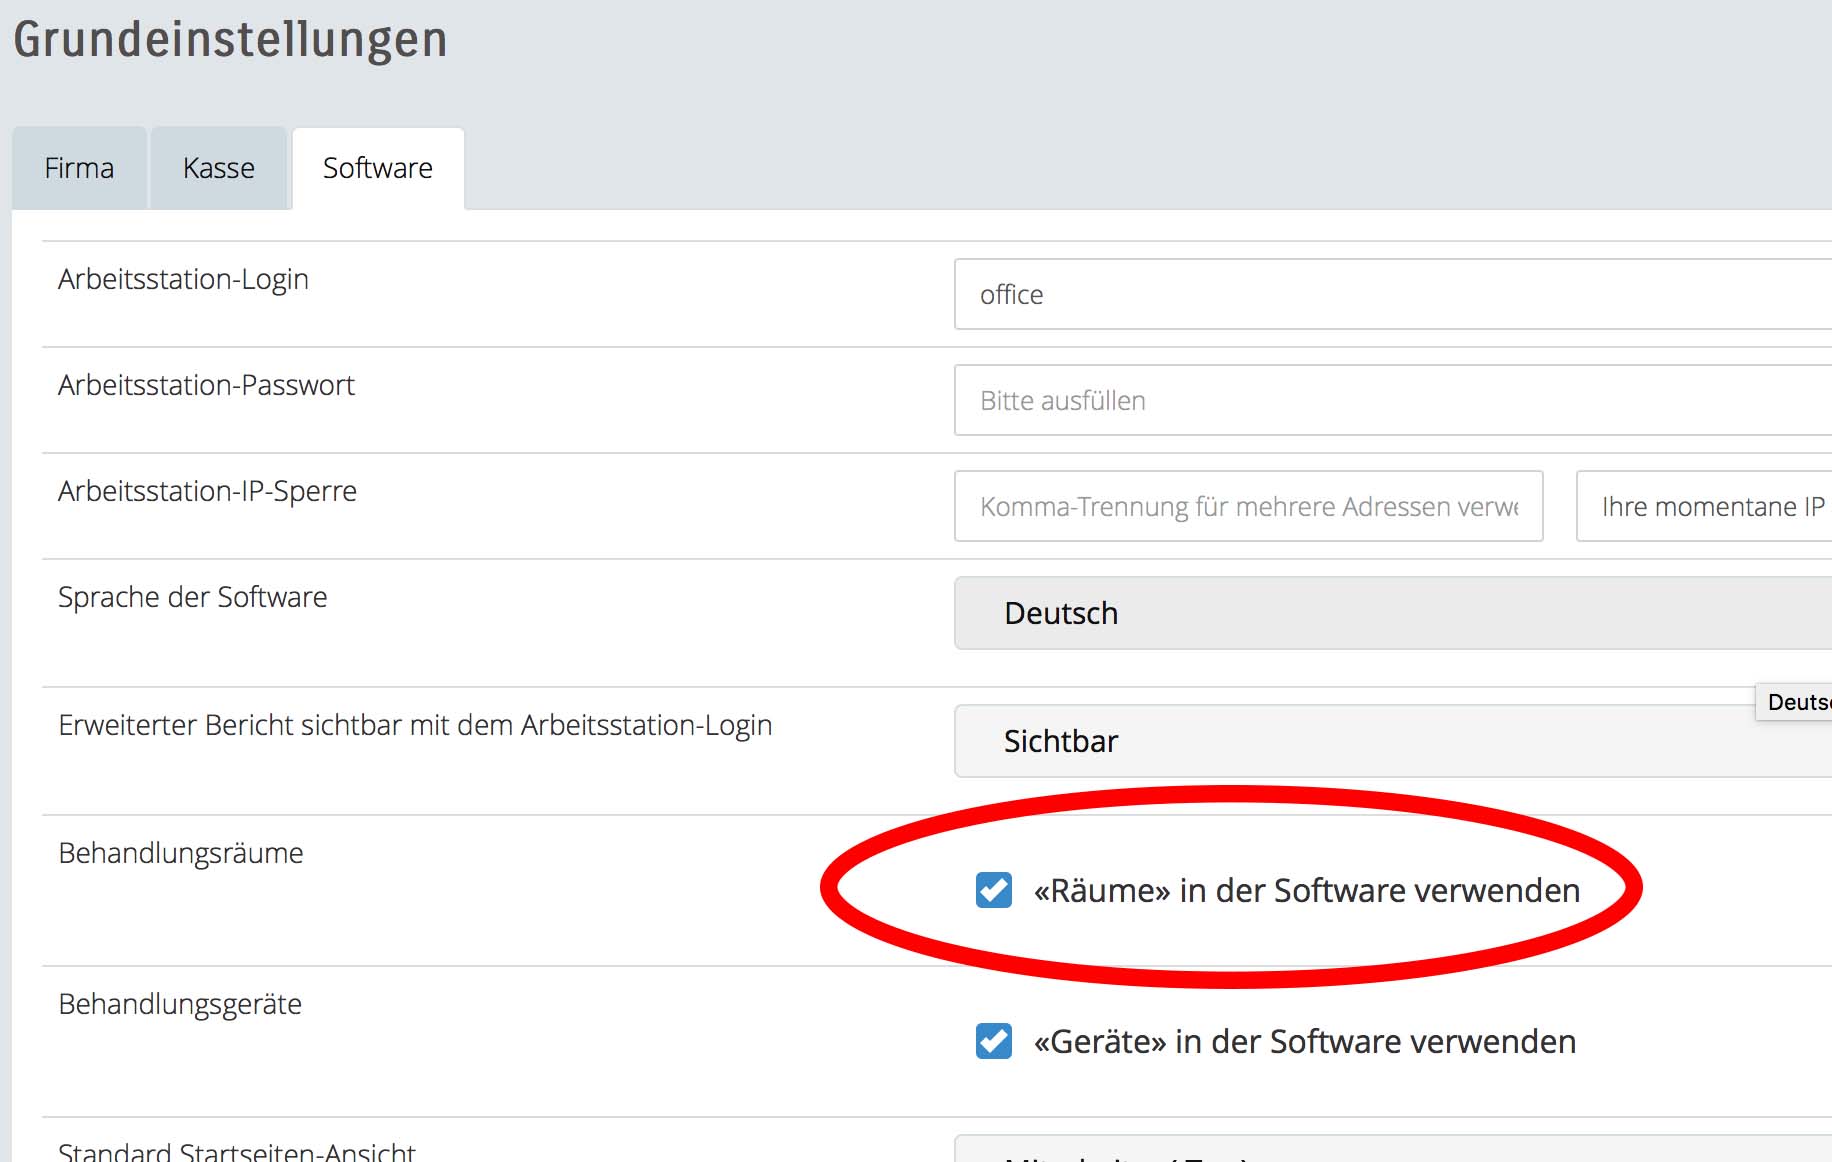This screenshot has width=1832, height=1162.
Task: Click the Arbeitsstation-IP-Sperre label
Action: 207,491
